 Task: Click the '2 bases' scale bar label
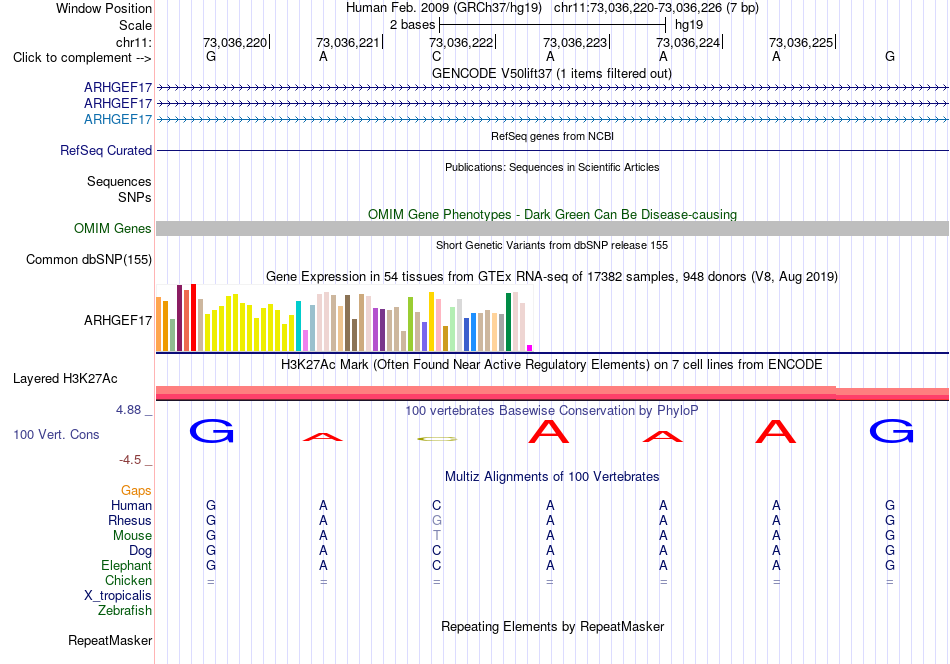412,25
